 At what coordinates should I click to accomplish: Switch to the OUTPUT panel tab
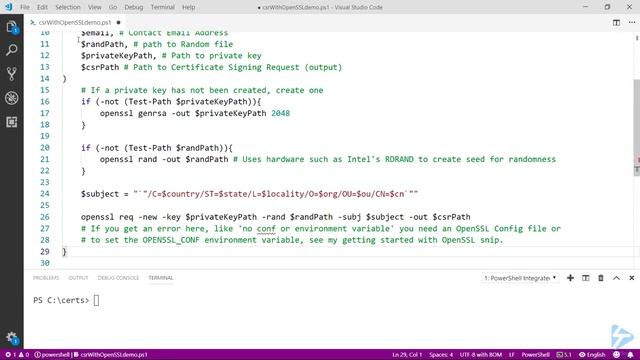point(78,278)
